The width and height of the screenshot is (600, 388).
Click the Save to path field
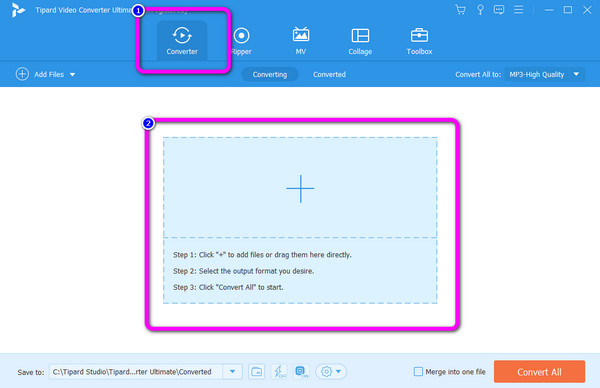(x=136, y=372)
